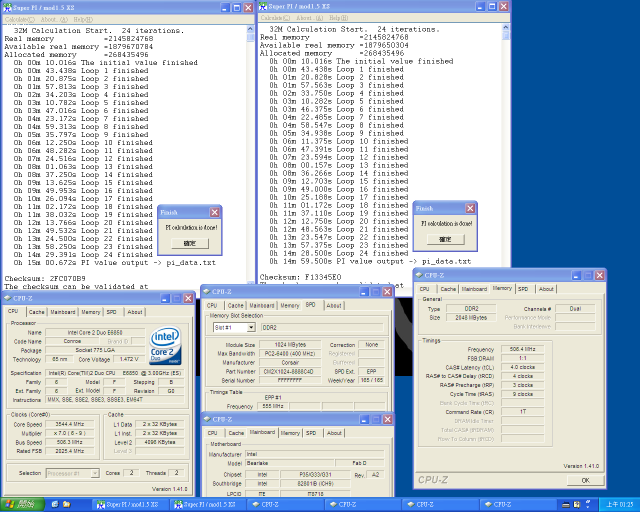Select Memory tab in CPU-Z SPD window
The image size is (640, 512).
click(290, 305)
